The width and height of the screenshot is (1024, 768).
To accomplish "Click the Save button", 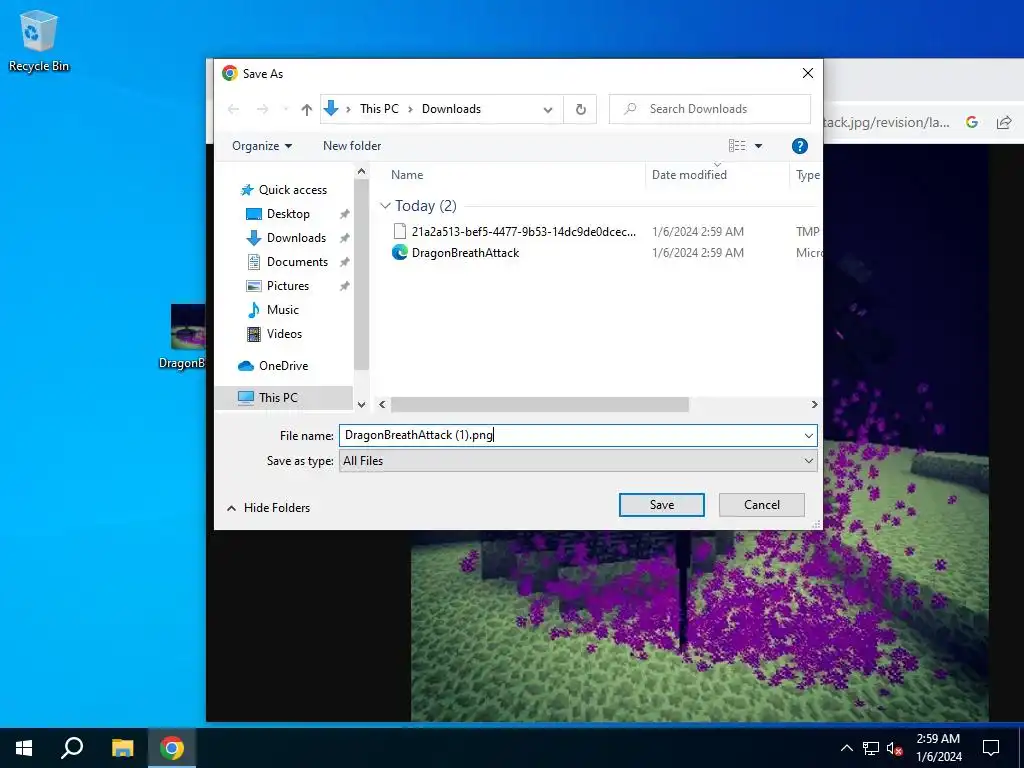I will (x=662, y=505).
